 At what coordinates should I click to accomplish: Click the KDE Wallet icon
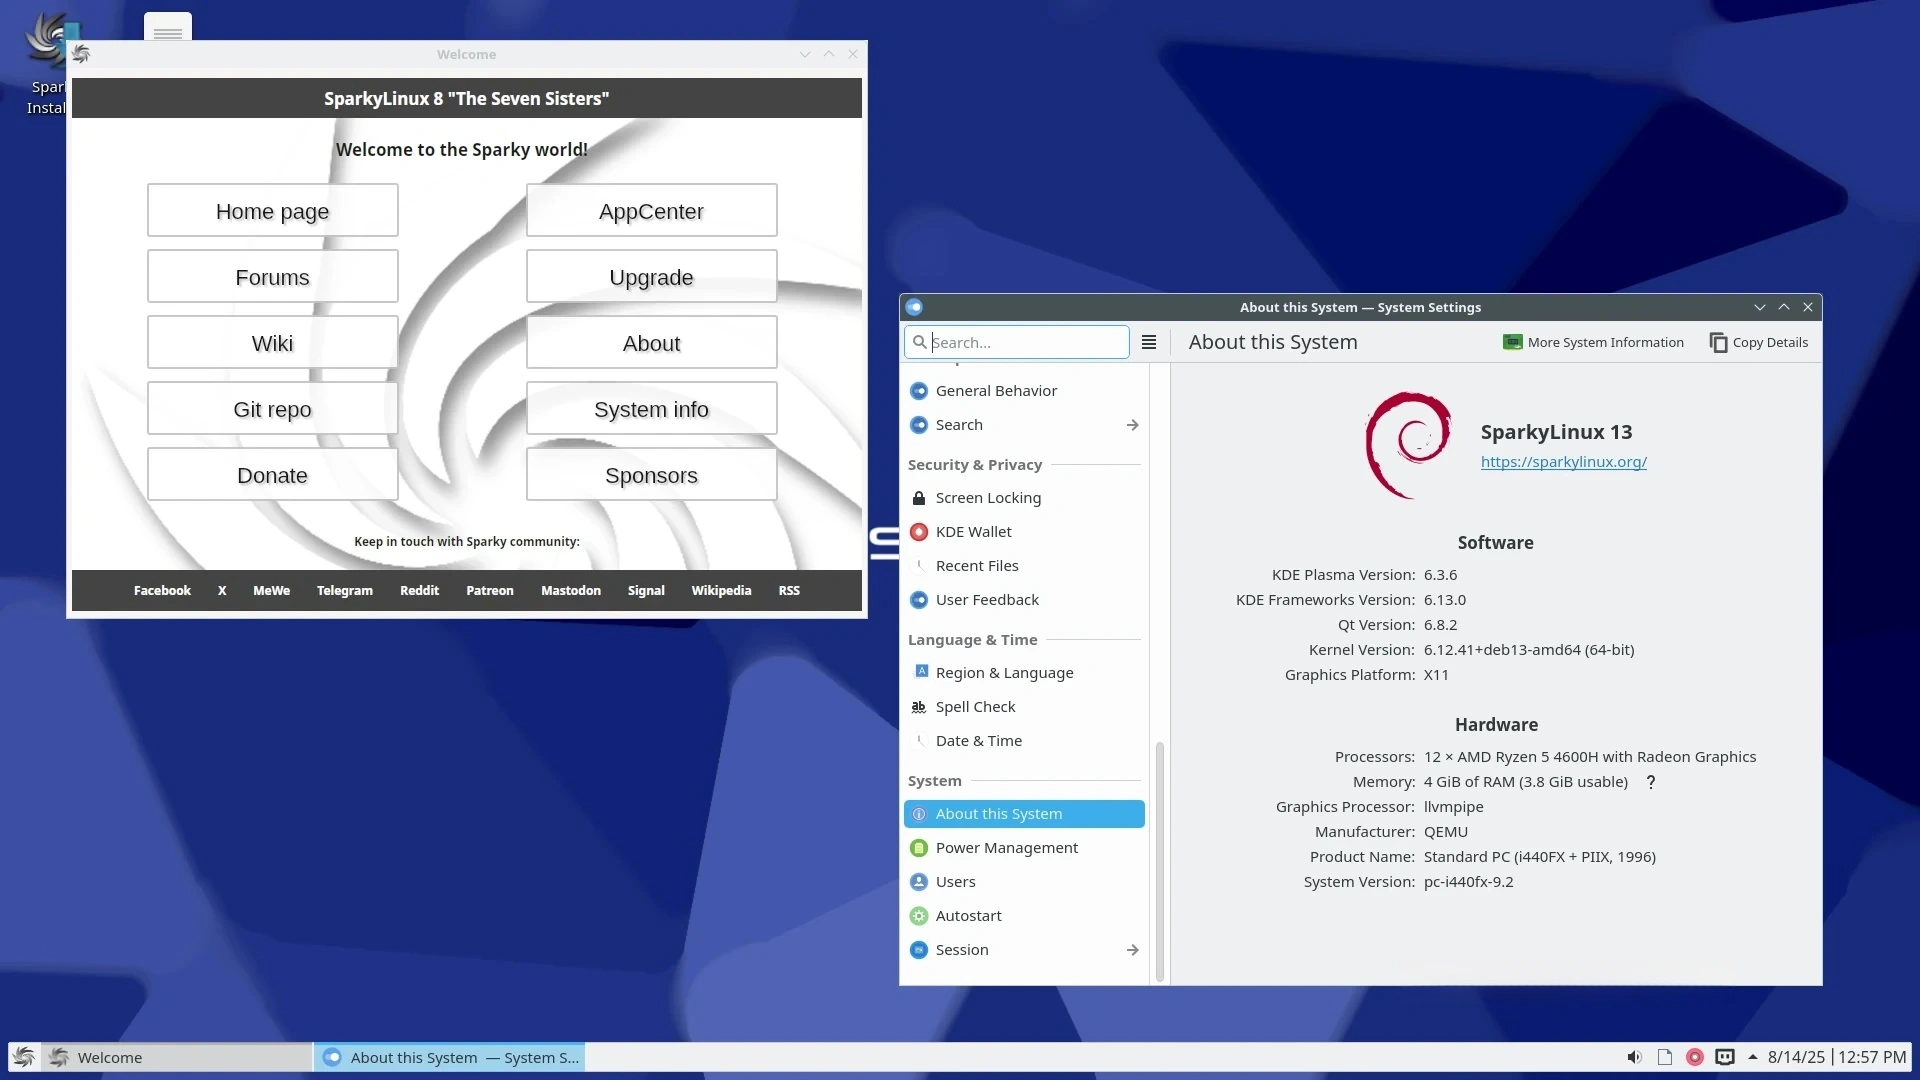pyautogui.click(x=919, y=532)
